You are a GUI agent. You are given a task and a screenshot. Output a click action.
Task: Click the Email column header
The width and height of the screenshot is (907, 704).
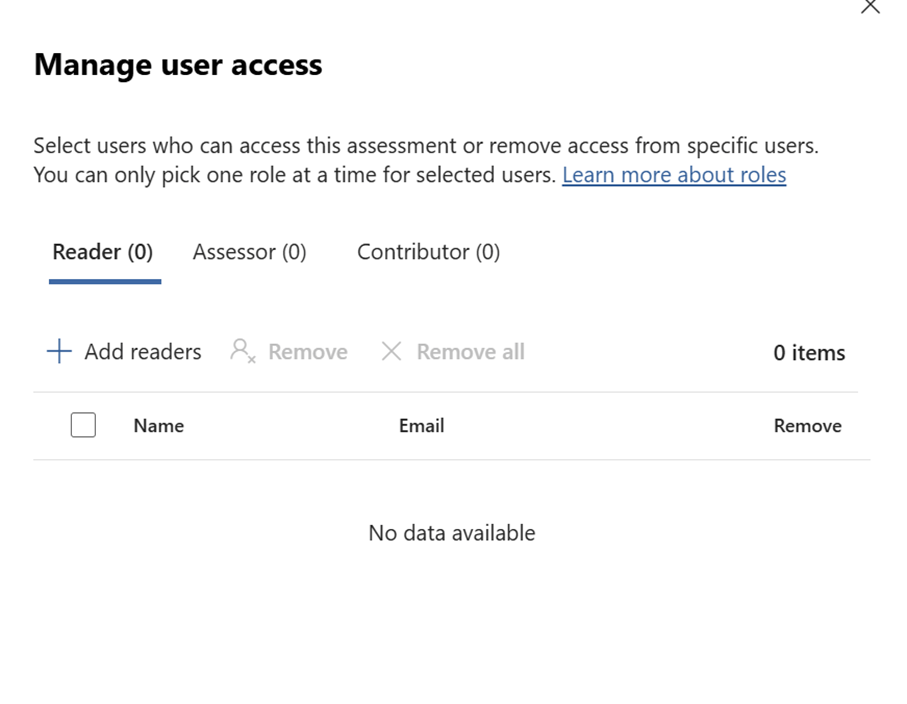click(421, 426)
